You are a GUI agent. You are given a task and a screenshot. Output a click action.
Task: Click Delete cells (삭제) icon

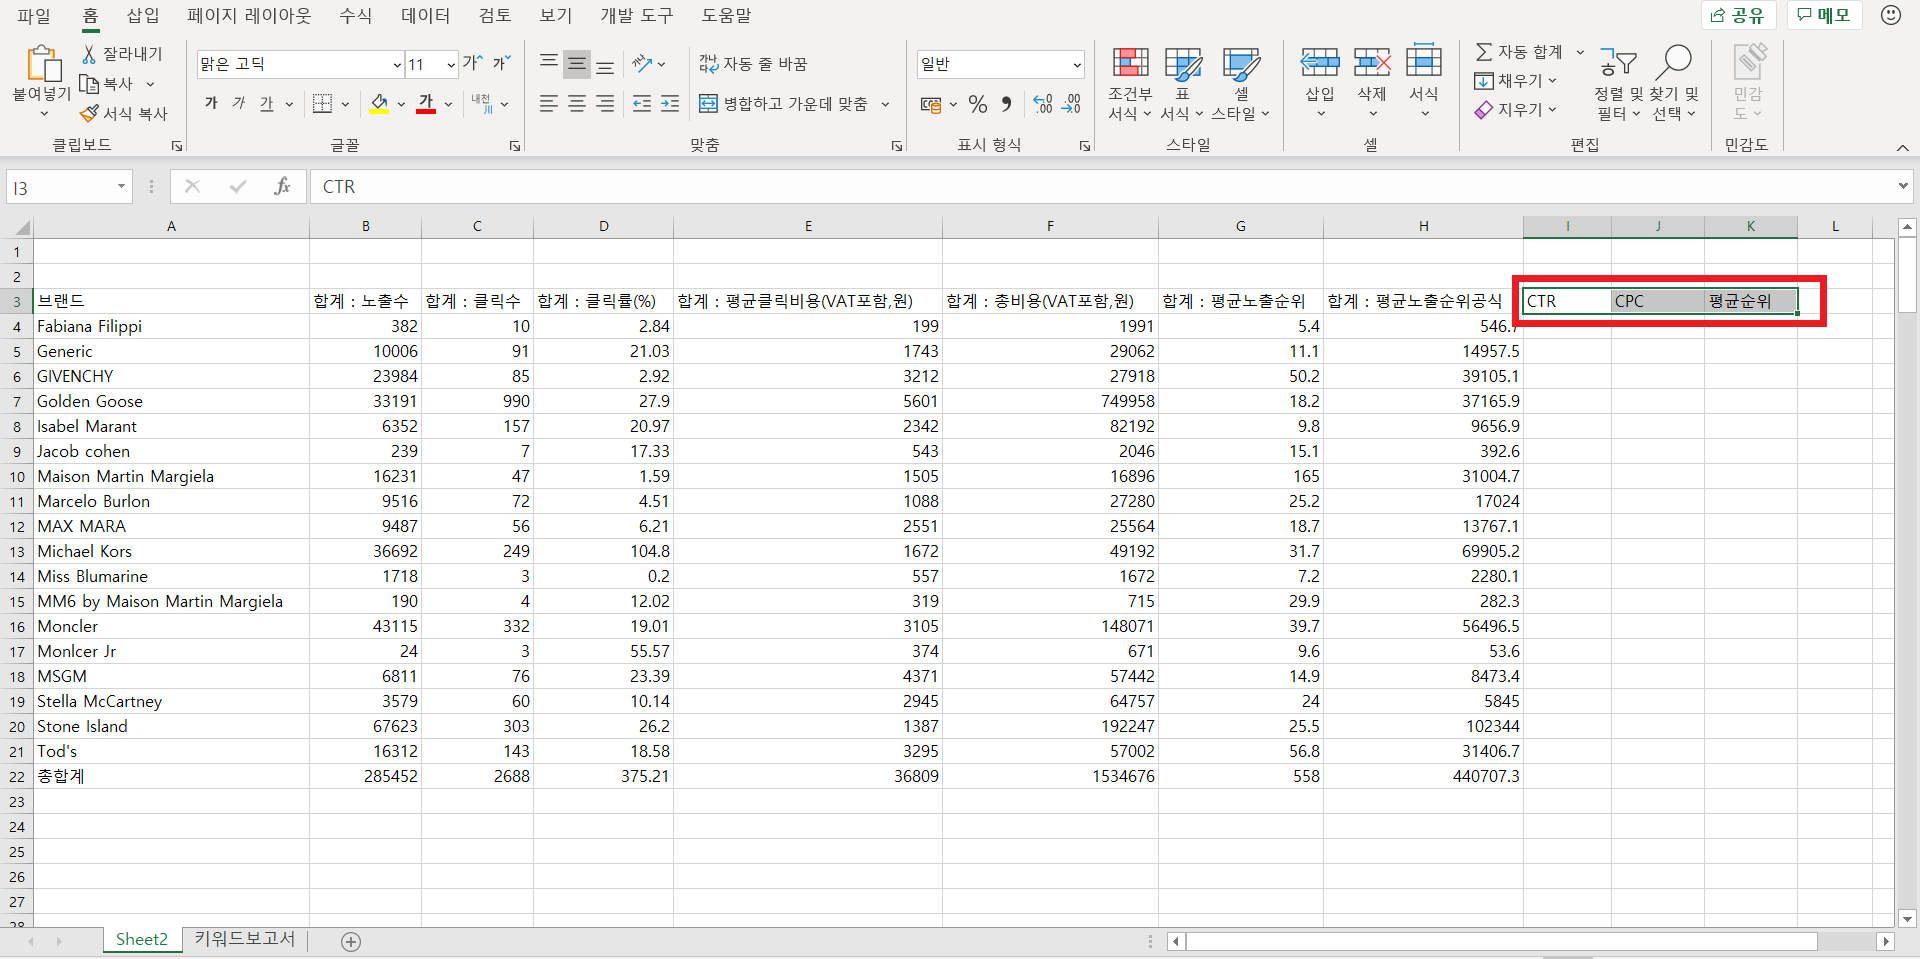point(1372,63)
